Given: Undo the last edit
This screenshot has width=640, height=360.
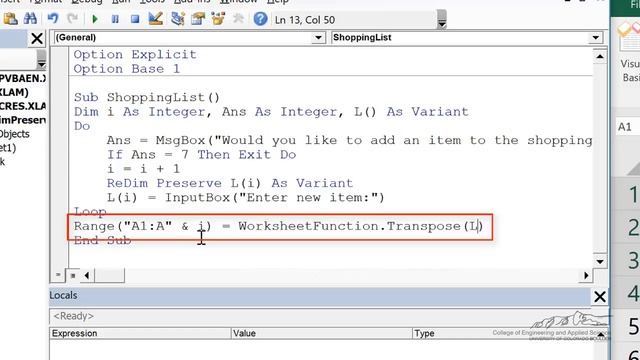Looking at the screenshot, I should pos(53,19).
